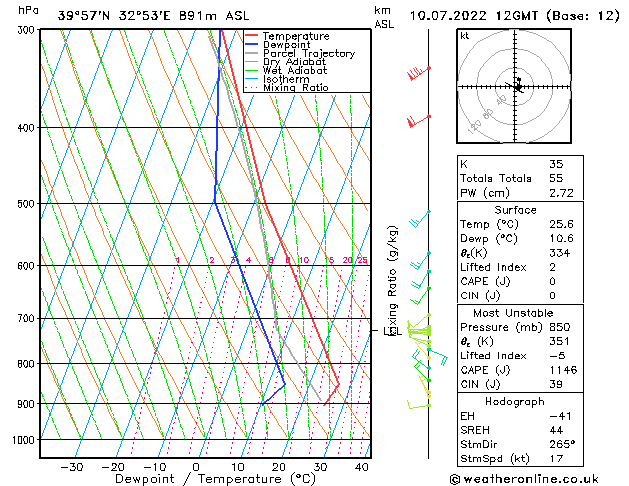The width and height of the screenshot is (629, 486).
Task: Click the red Temperature line sample in legend
Action: (x=252, y=36)
